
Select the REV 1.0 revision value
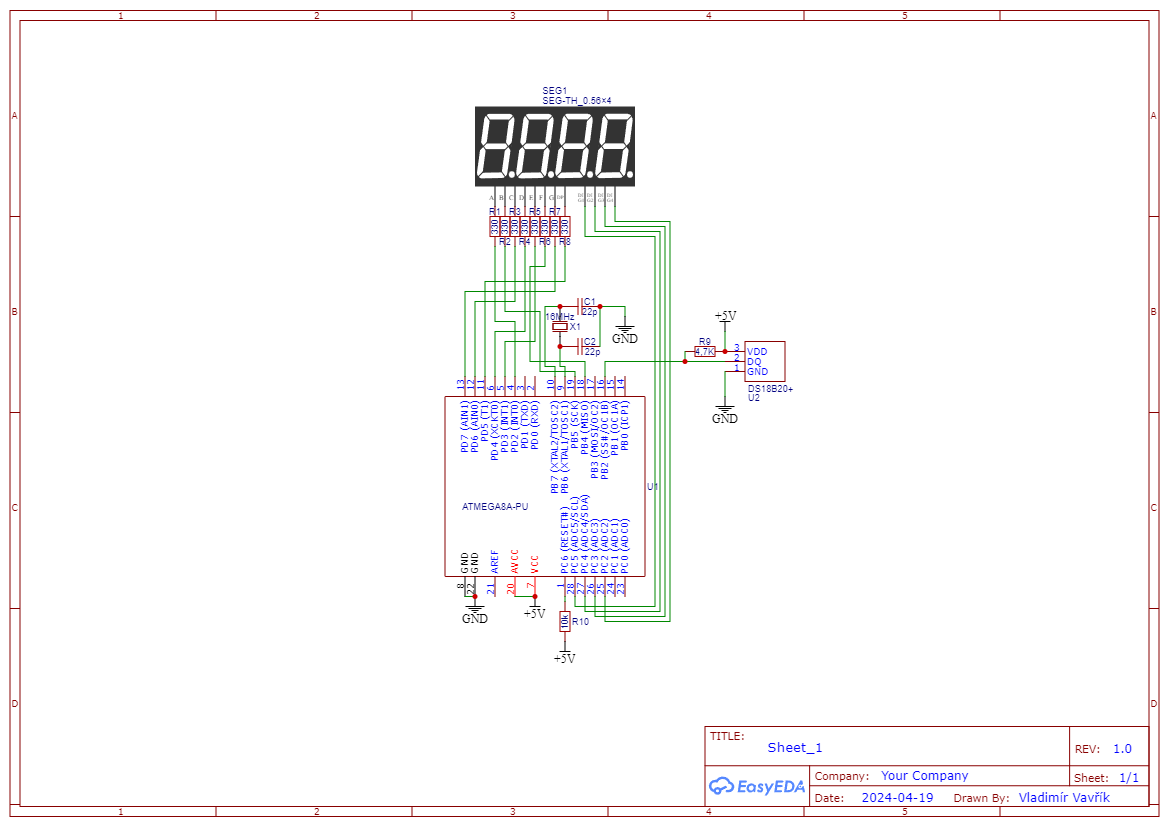tap(1122, 749)
